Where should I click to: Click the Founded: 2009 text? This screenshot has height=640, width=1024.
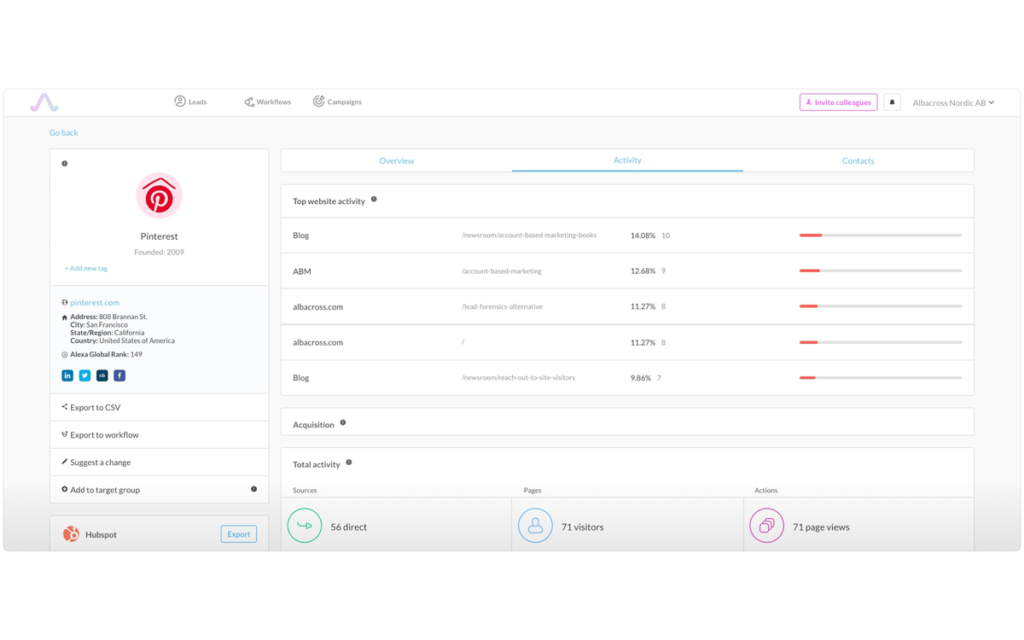(159, 252)
